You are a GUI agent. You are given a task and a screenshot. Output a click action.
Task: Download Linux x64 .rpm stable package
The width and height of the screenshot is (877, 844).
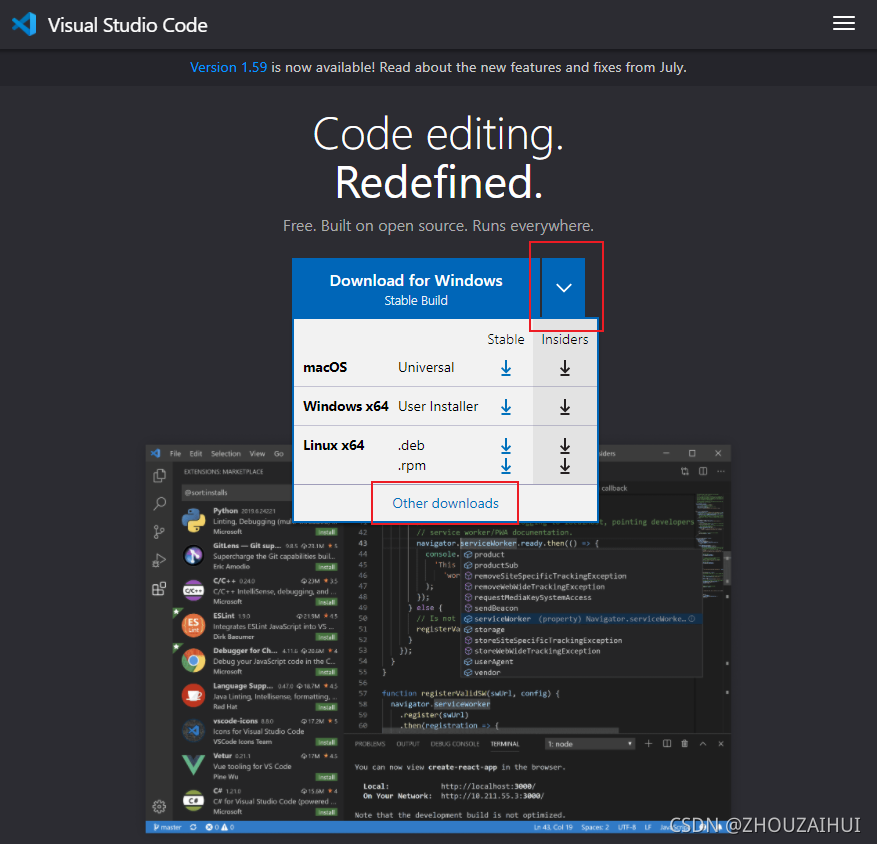click(506, 465)
